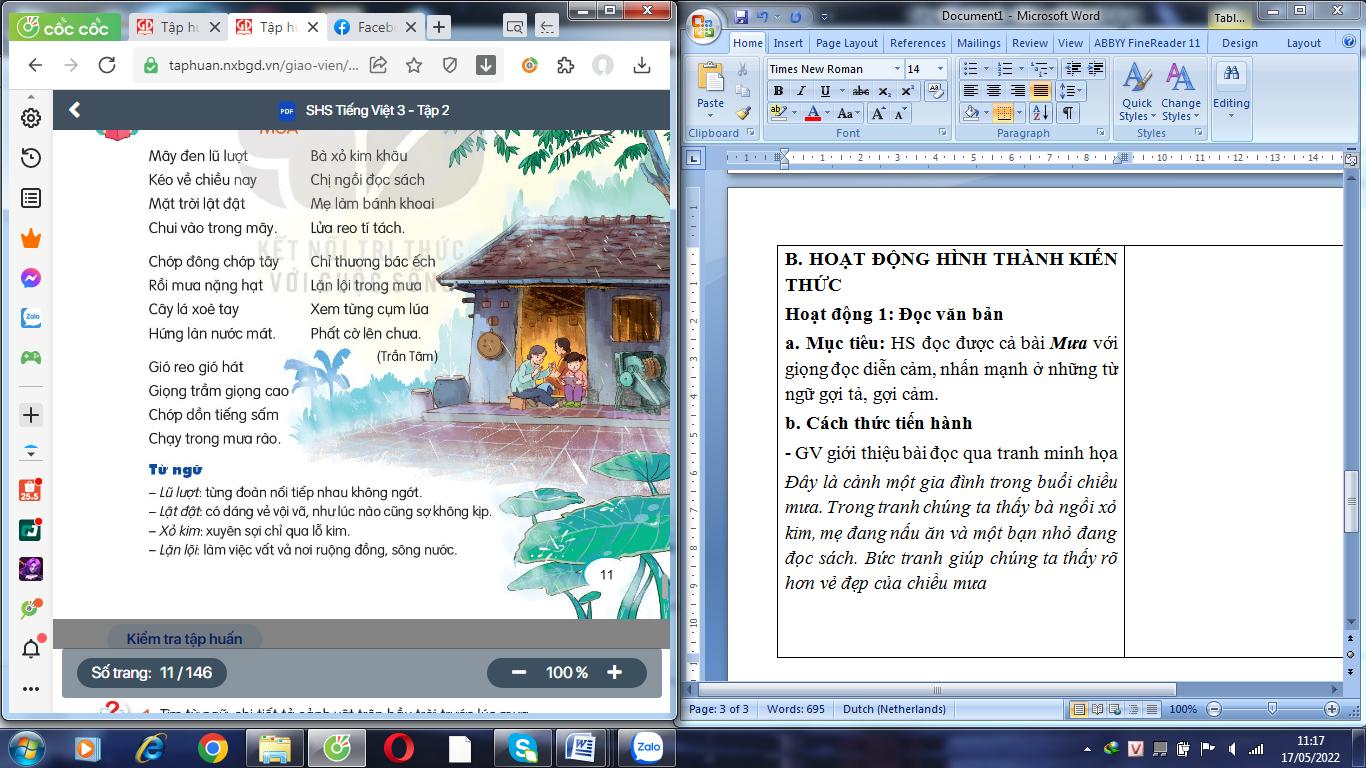Open browser extensions puzzle icon

565,65
